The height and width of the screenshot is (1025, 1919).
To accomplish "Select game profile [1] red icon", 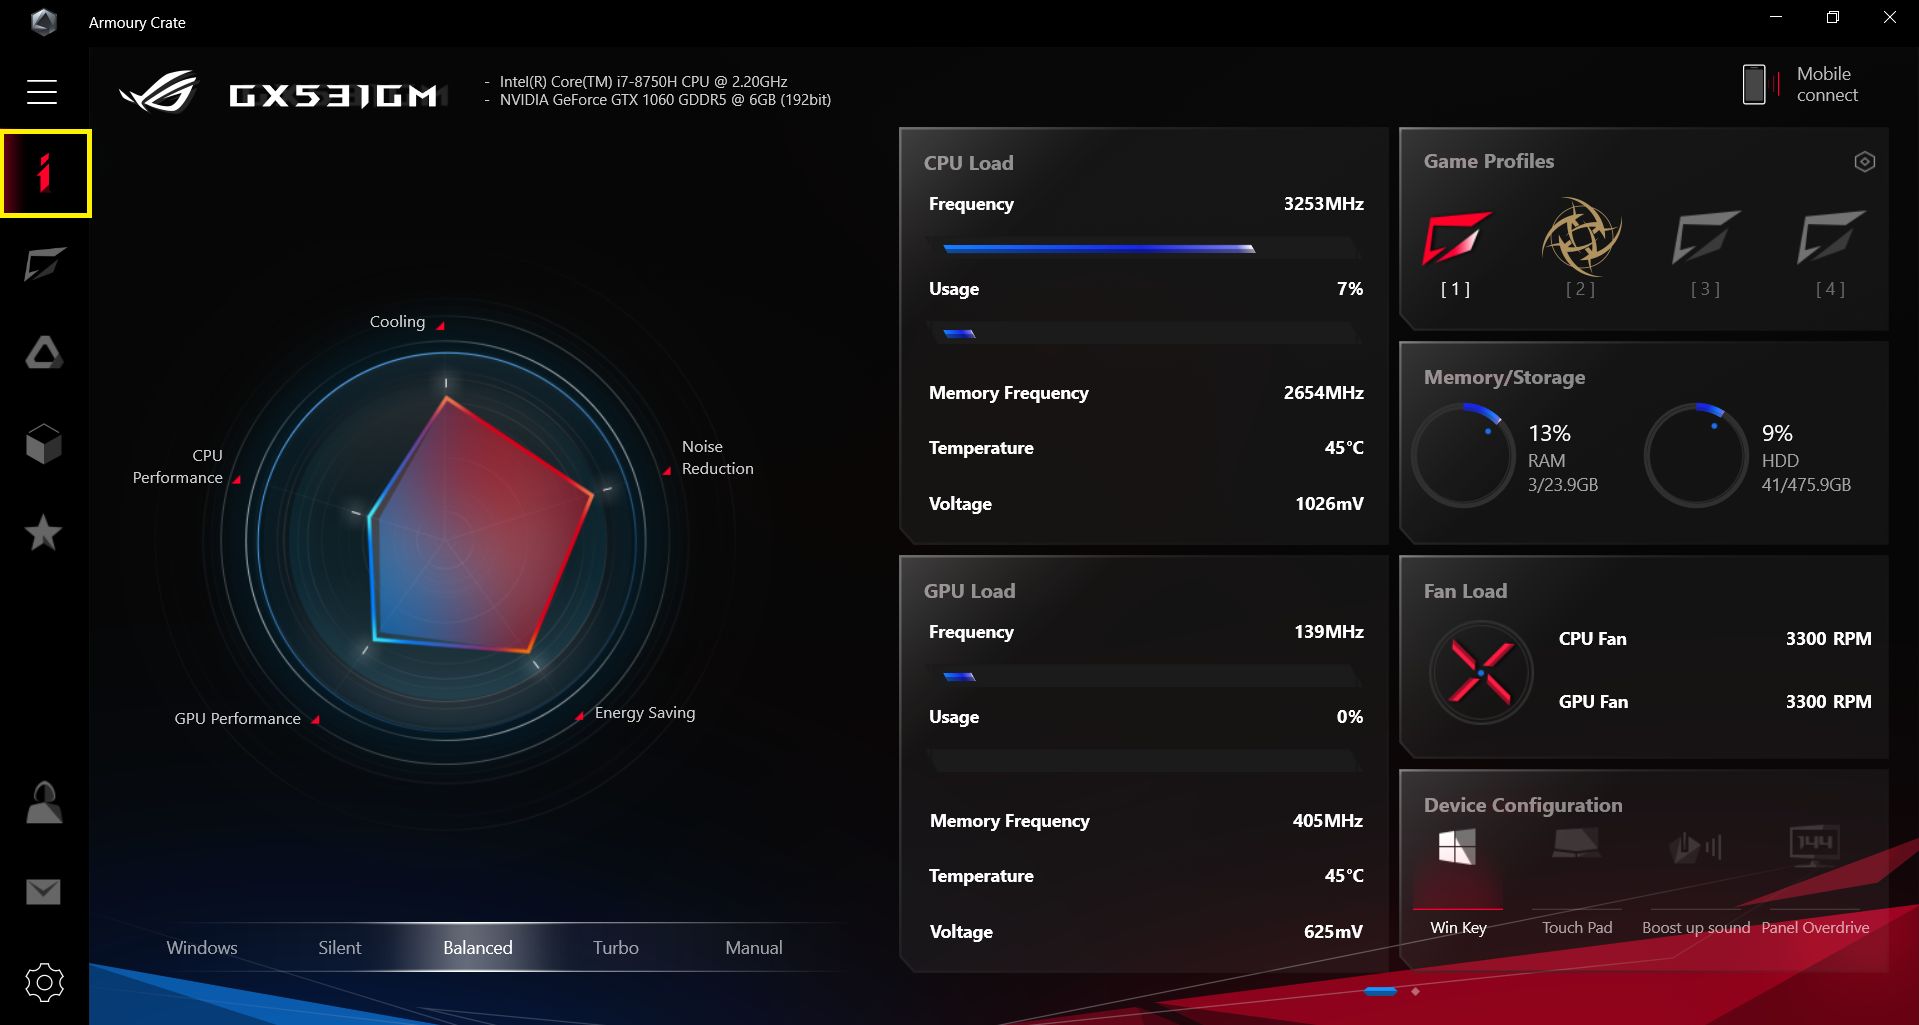I will [1456, 238].
